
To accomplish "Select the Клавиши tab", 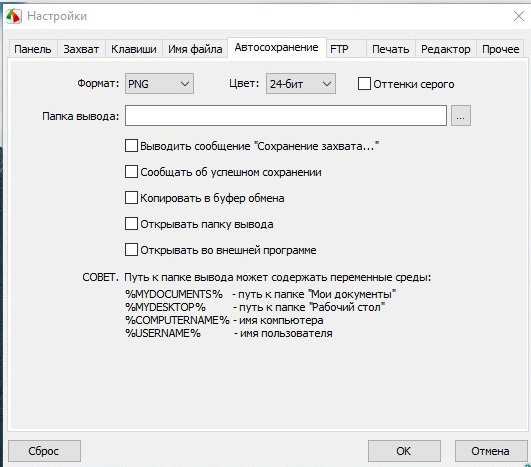I will tap(134, 49).
